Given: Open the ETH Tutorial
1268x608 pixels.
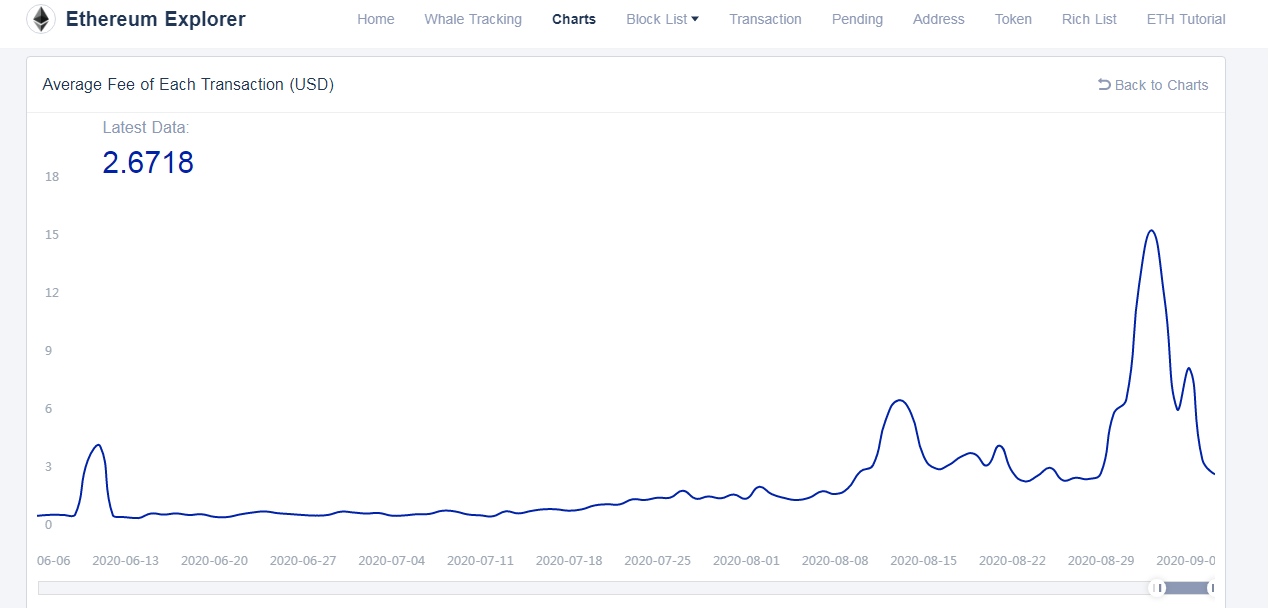Looking at the screenshot, I should coord(1186,19).
